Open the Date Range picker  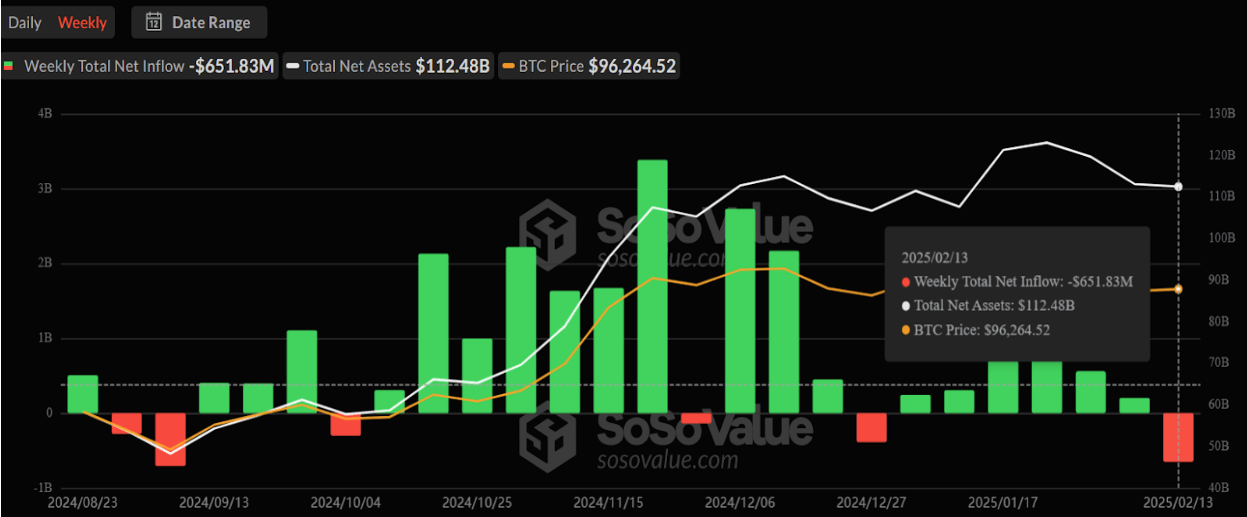pyautogui.click(x=199, y=22)
